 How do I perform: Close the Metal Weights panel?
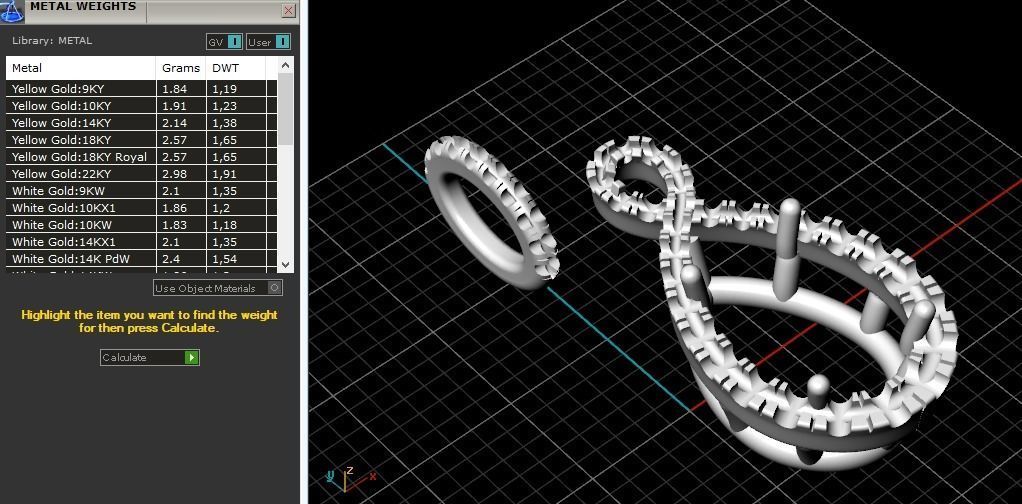tap(288, 10)
